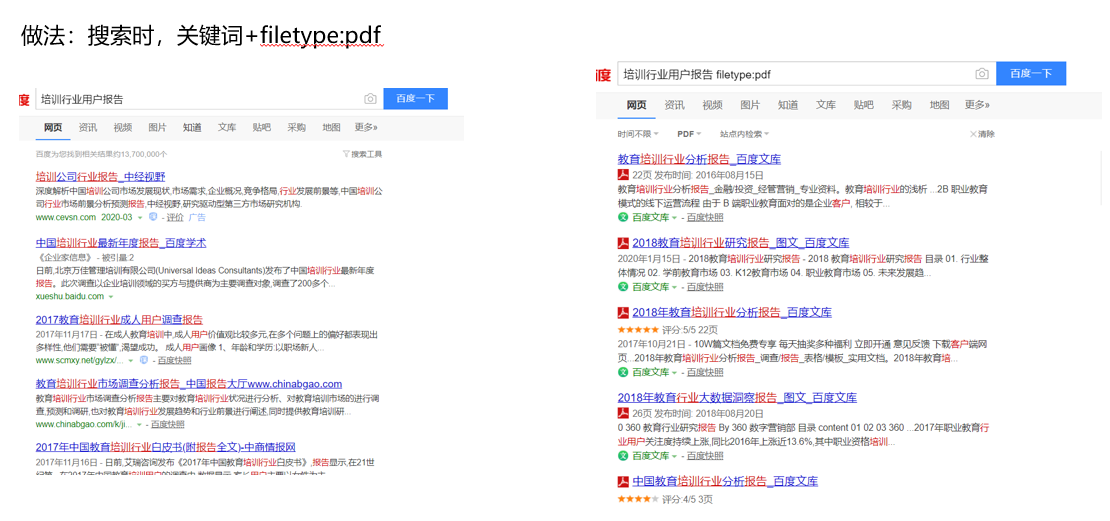Open the PDF file-type filter dropdown
The image size is (1110, 521).
[x=689, y=134]
